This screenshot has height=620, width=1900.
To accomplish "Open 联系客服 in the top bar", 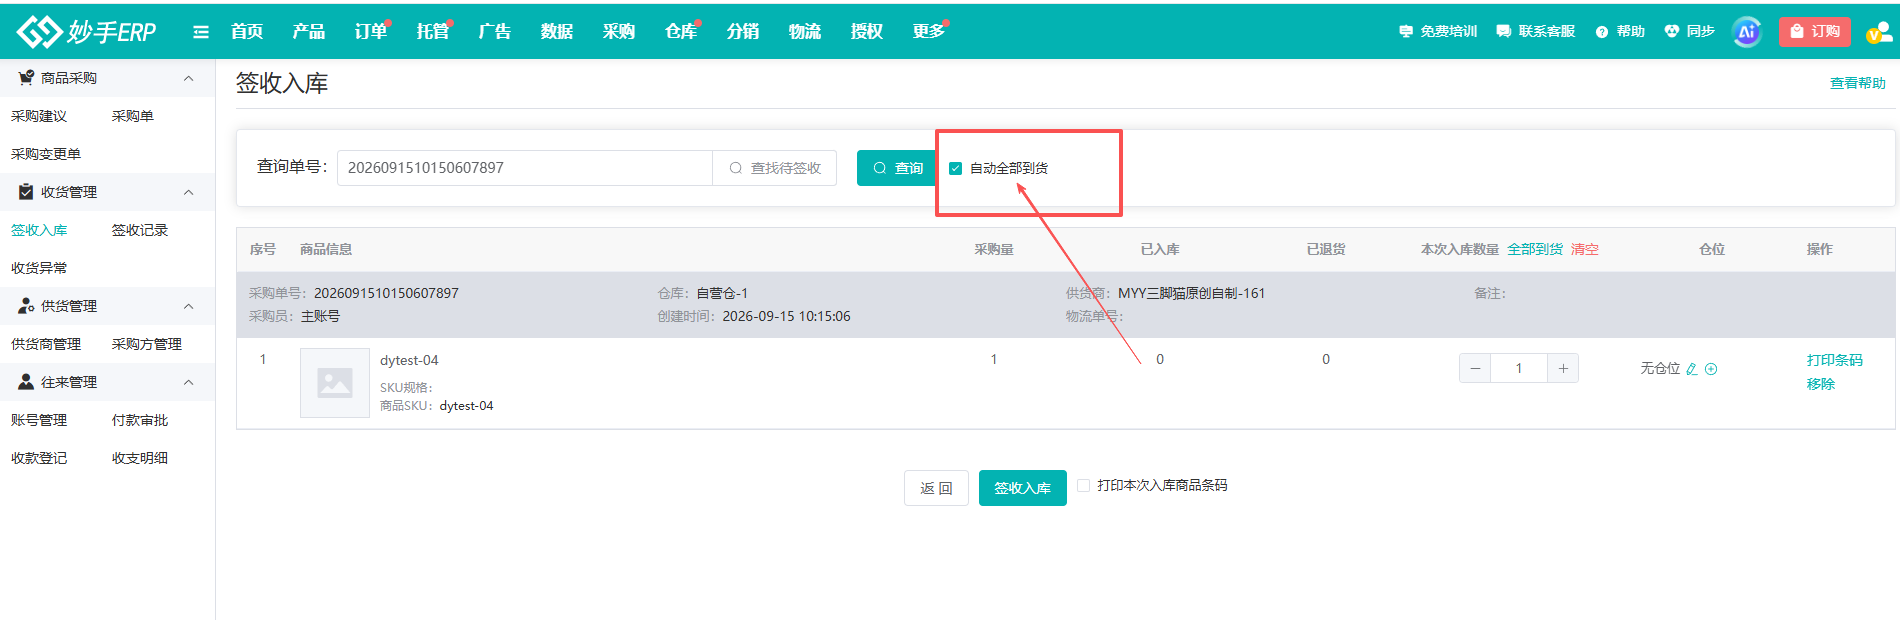I will 1536,32.
